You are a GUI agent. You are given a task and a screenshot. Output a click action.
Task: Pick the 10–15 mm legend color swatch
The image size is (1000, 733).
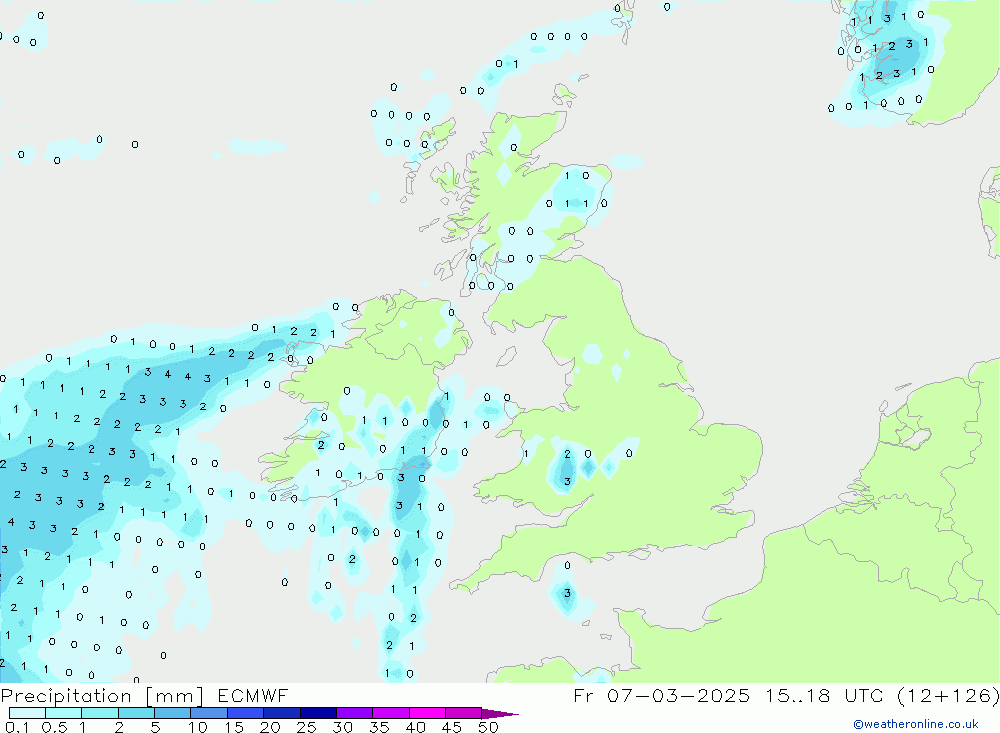point(209,713)
